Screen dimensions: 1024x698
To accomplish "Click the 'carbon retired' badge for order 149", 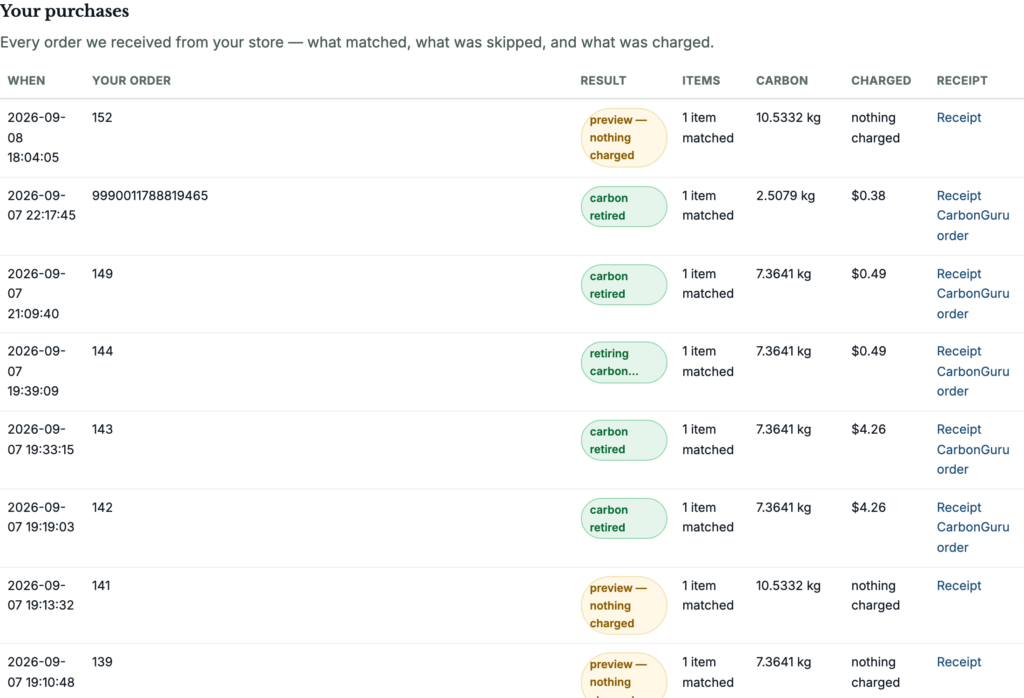I will coord(624,285).
